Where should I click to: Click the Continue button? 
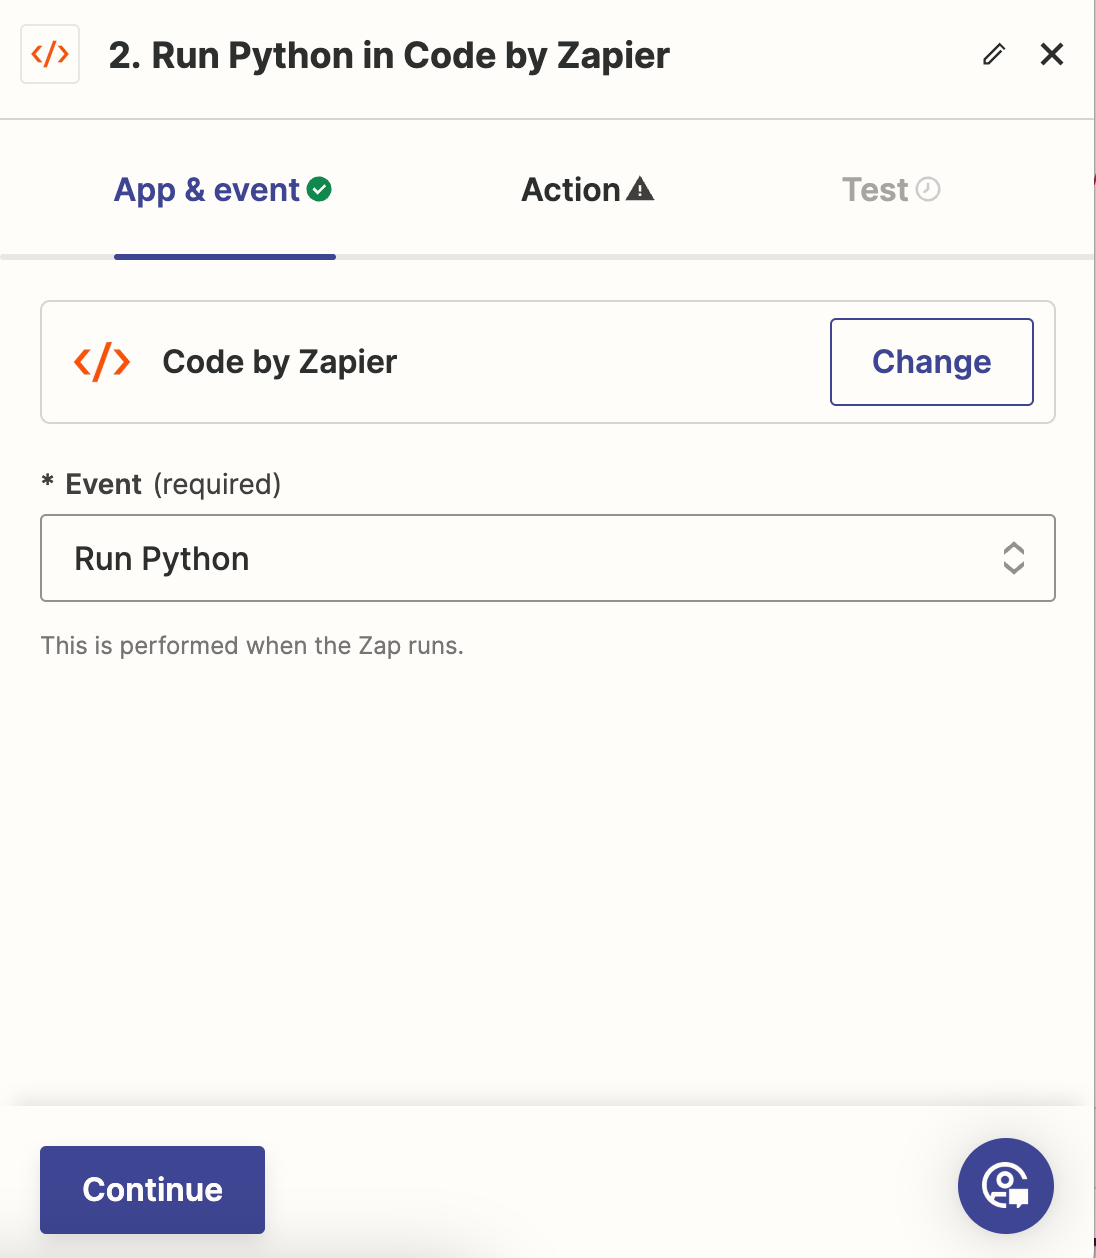pyautogui.click(x=152, y=1189)
